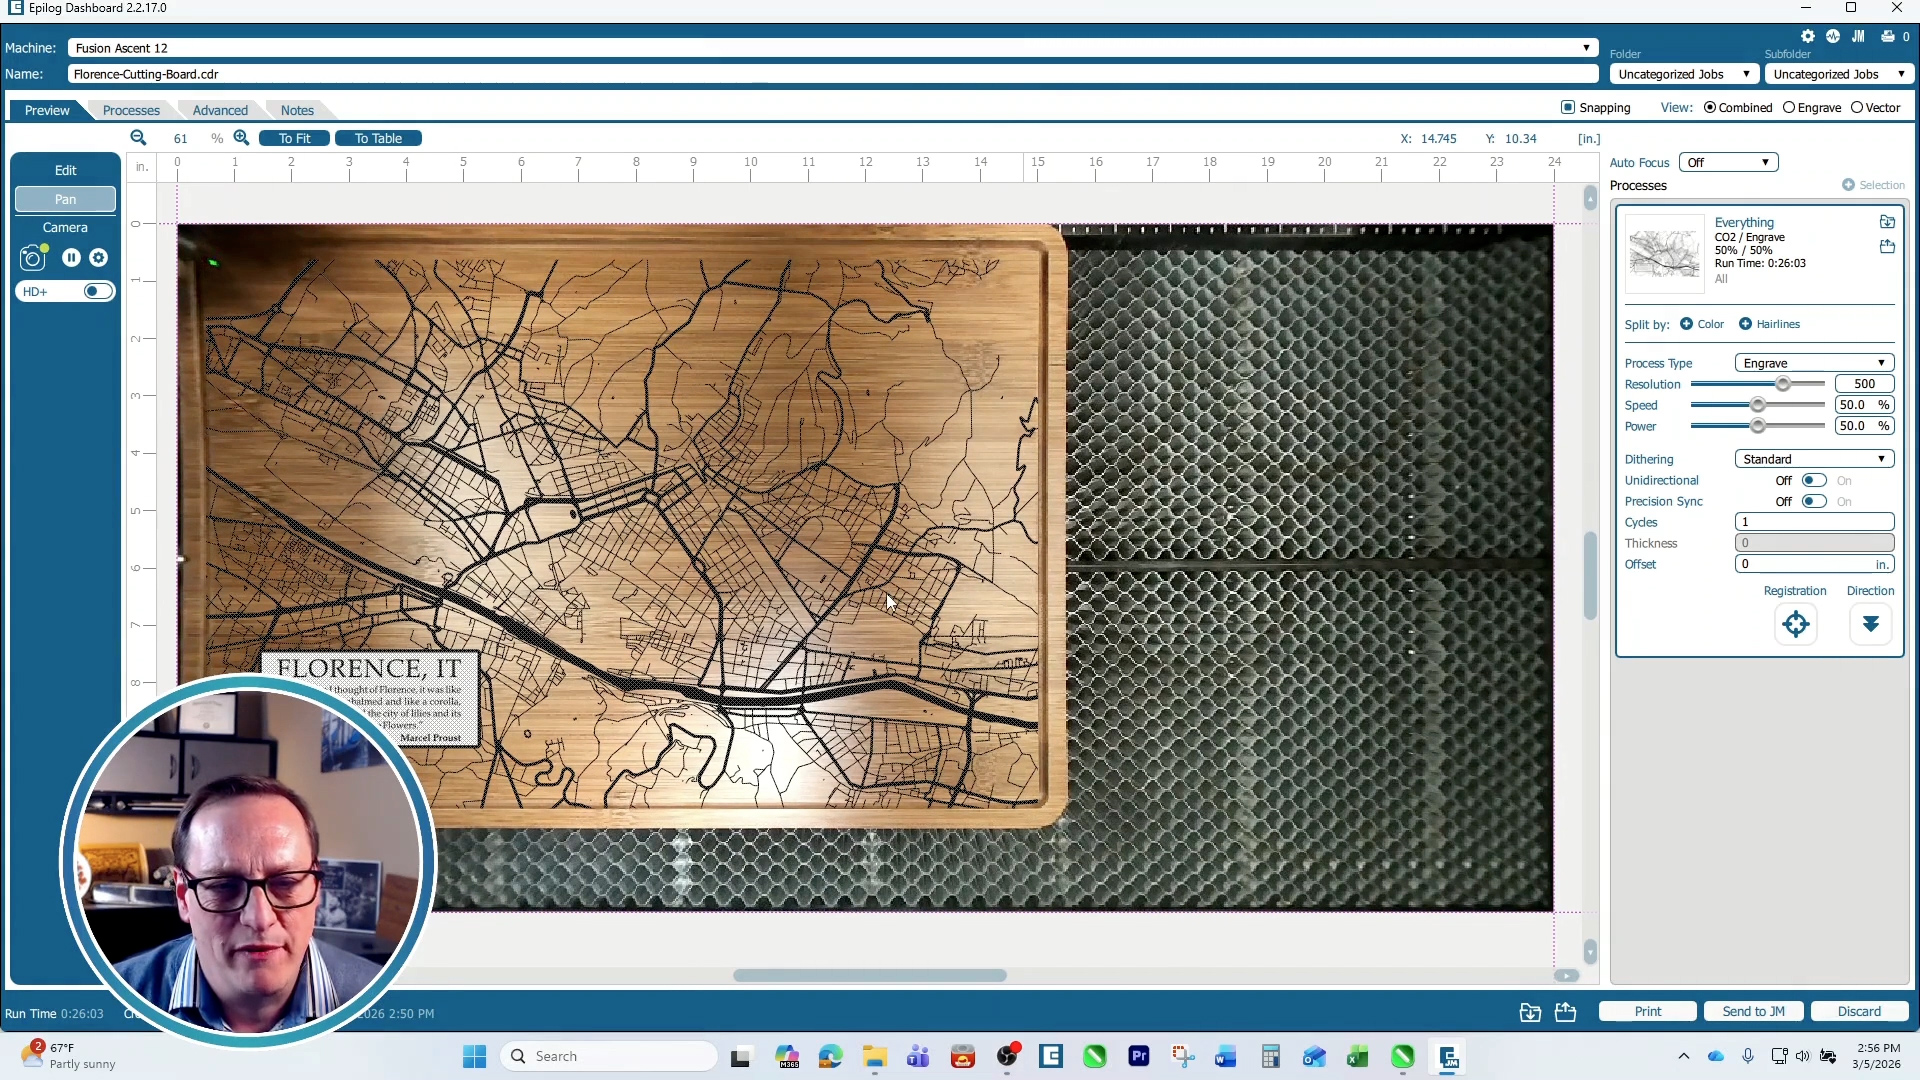Pause the camera feed
Viewport: 1920px width, 1080px height.
(71, 257)
